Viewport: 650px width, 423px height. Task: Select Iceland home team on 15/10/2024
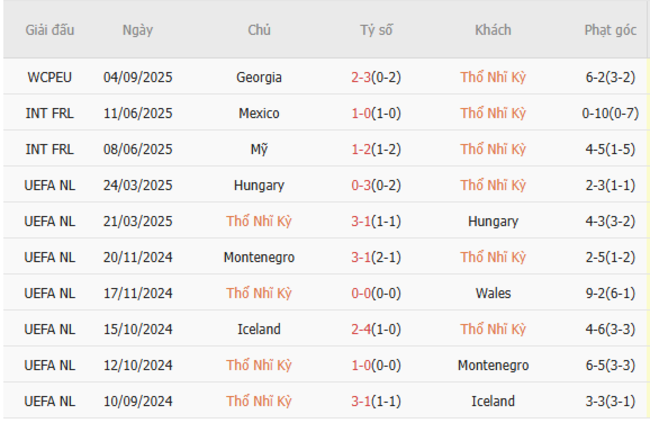point(259,329)
